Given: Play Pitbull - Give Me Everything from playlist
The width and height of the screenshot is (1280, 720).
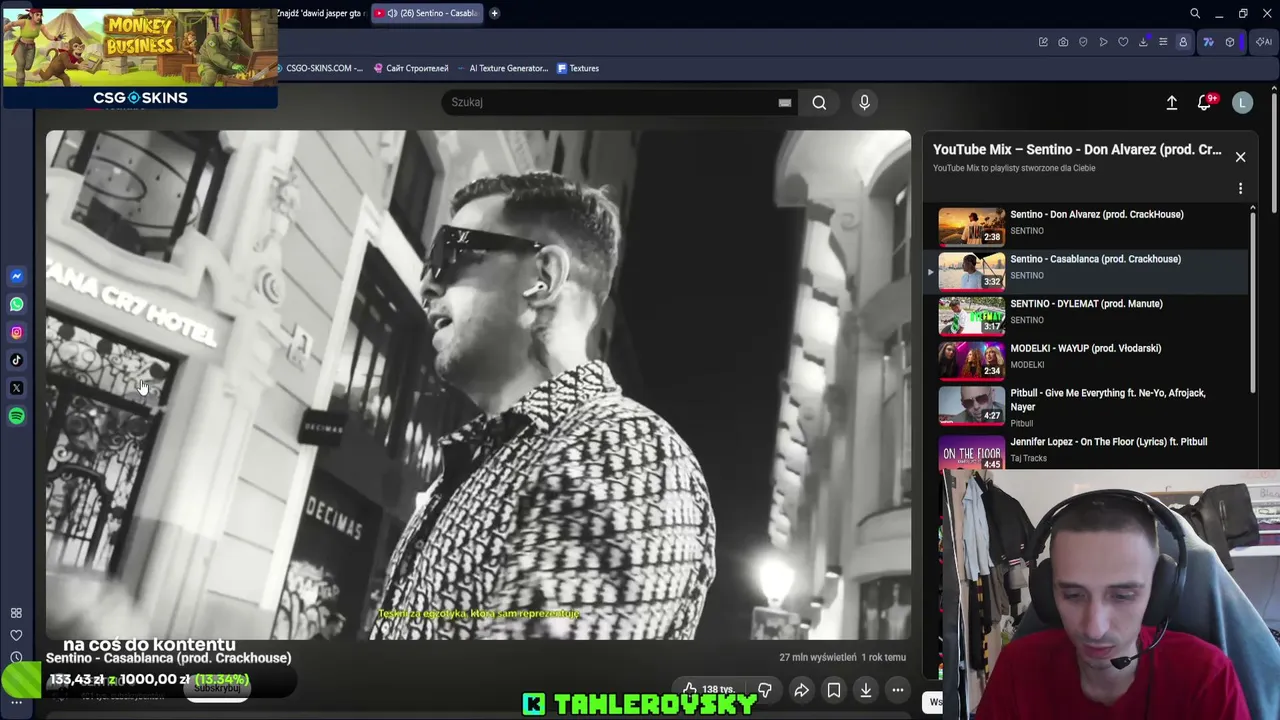Looking at the screenshot, I should [x=1085, y=408].
